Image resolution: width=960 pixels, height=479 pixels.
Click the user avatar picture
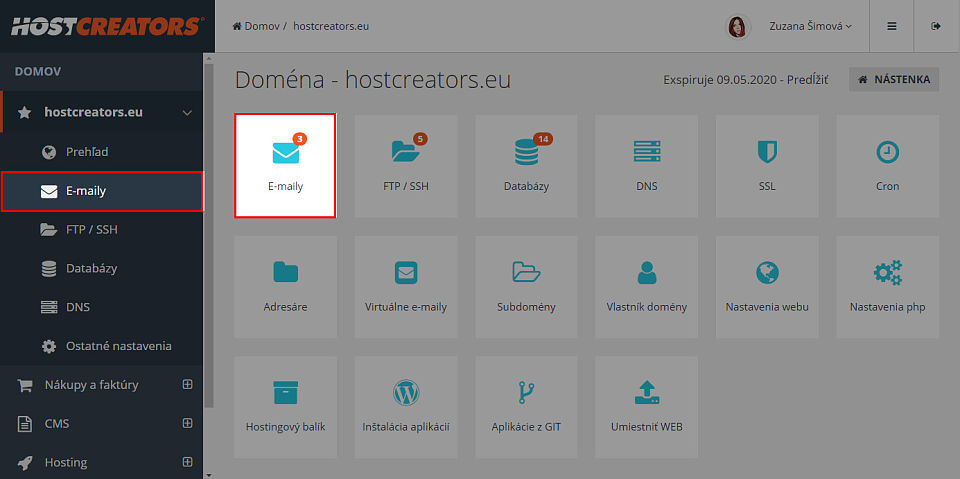click(x=738, y=26)
